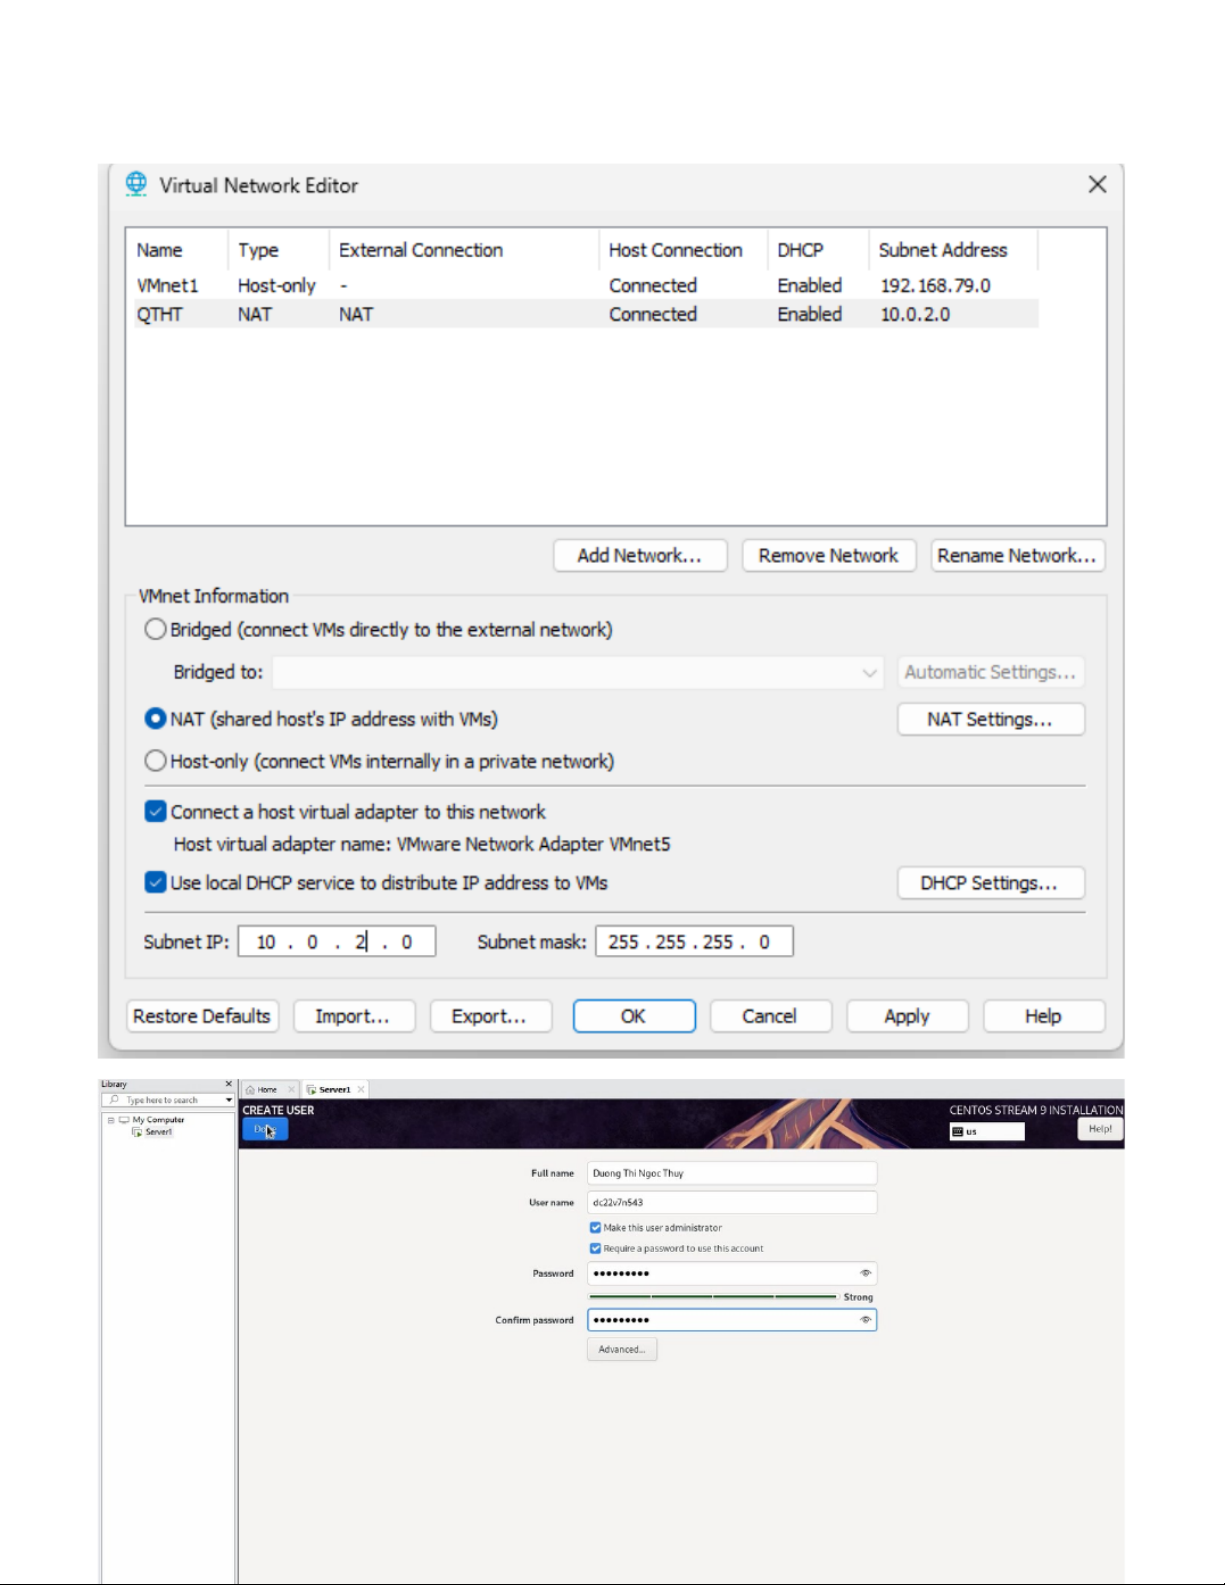Click the Server1 VM icon in Library

137,1132
